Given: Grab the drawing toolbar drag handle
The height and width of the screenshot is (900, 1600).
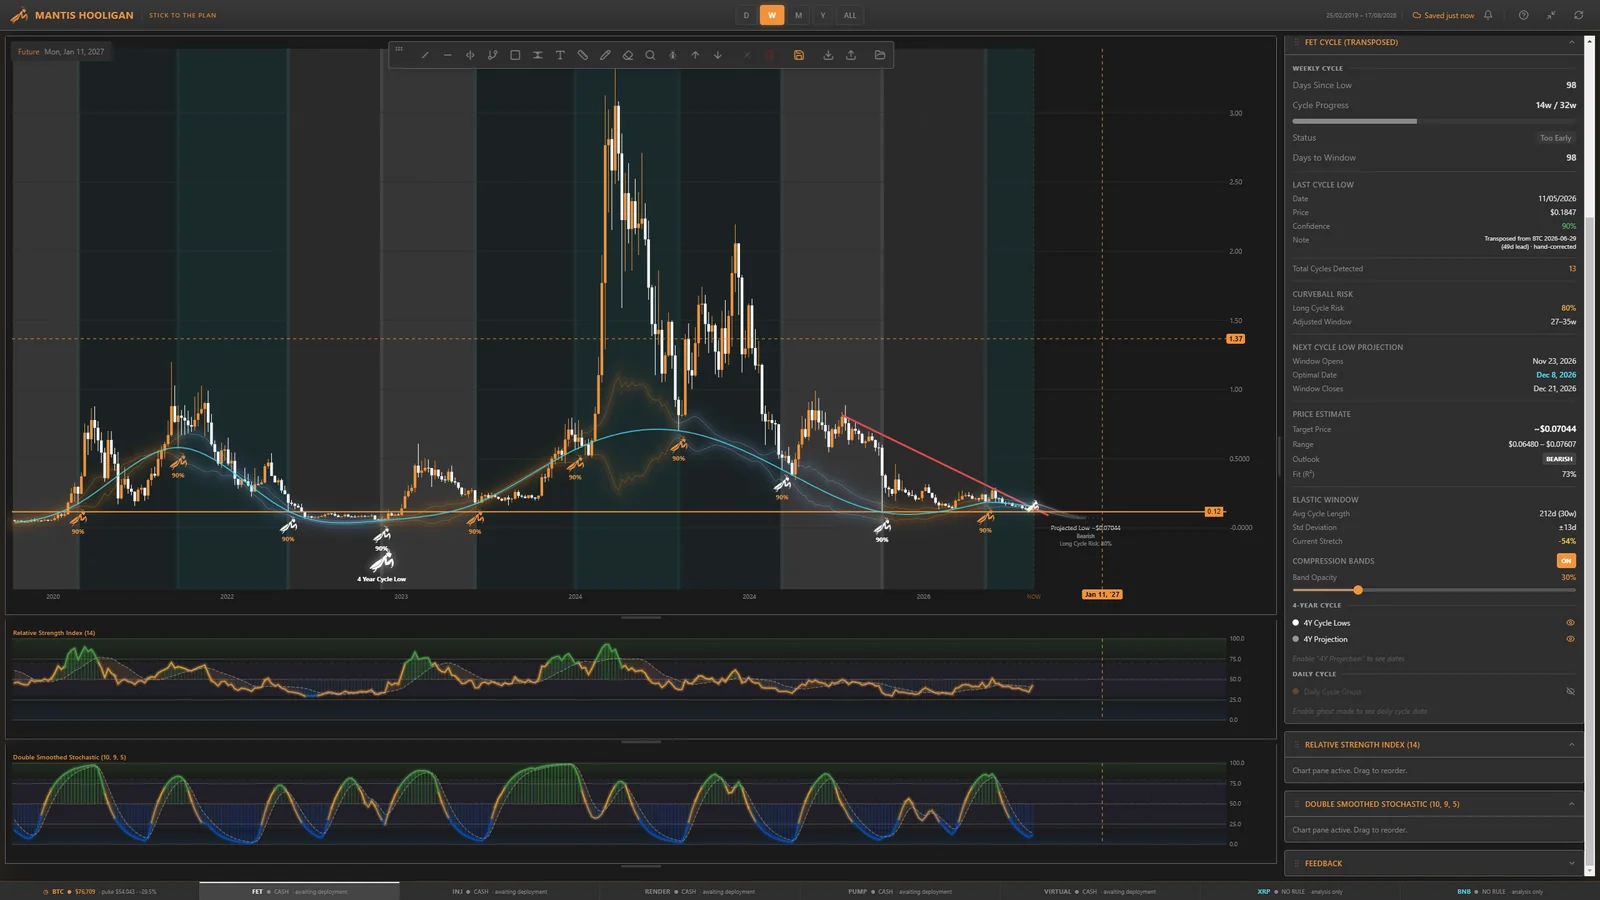Looking at the screenshot, I should 399,48.
